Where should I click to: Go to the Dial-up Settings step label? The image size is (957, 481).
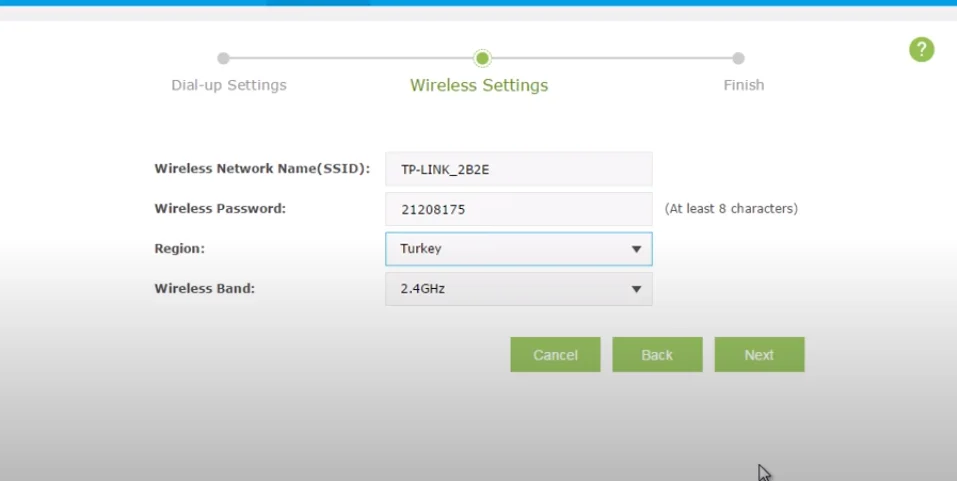tap(229, 85)
